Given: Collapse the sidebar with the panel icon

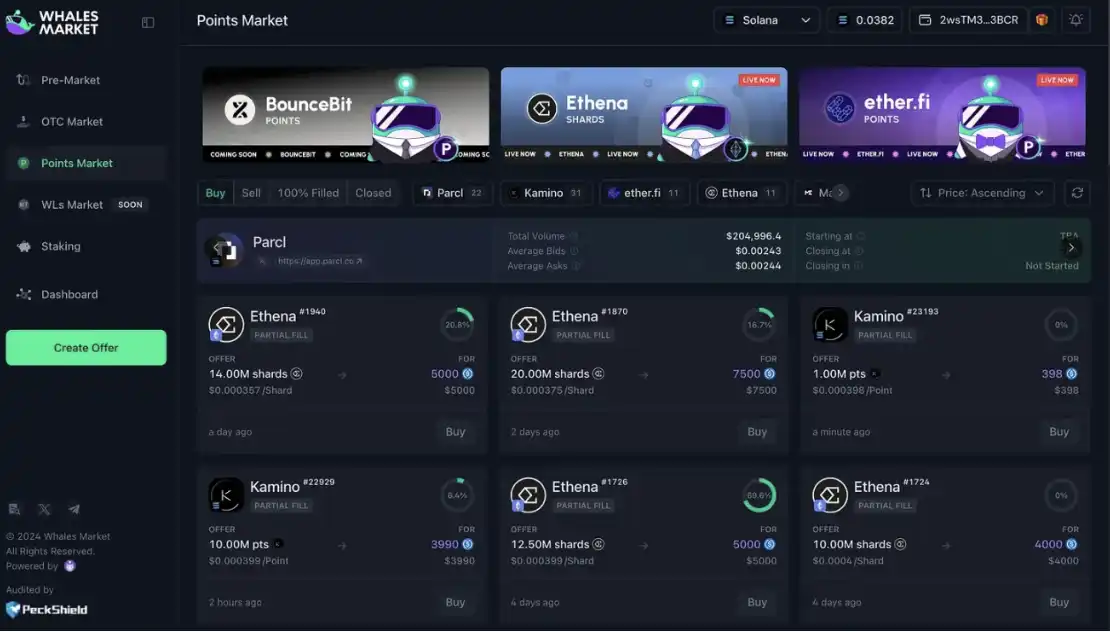Looking at the screenshot, I should [x=148, y=22].
